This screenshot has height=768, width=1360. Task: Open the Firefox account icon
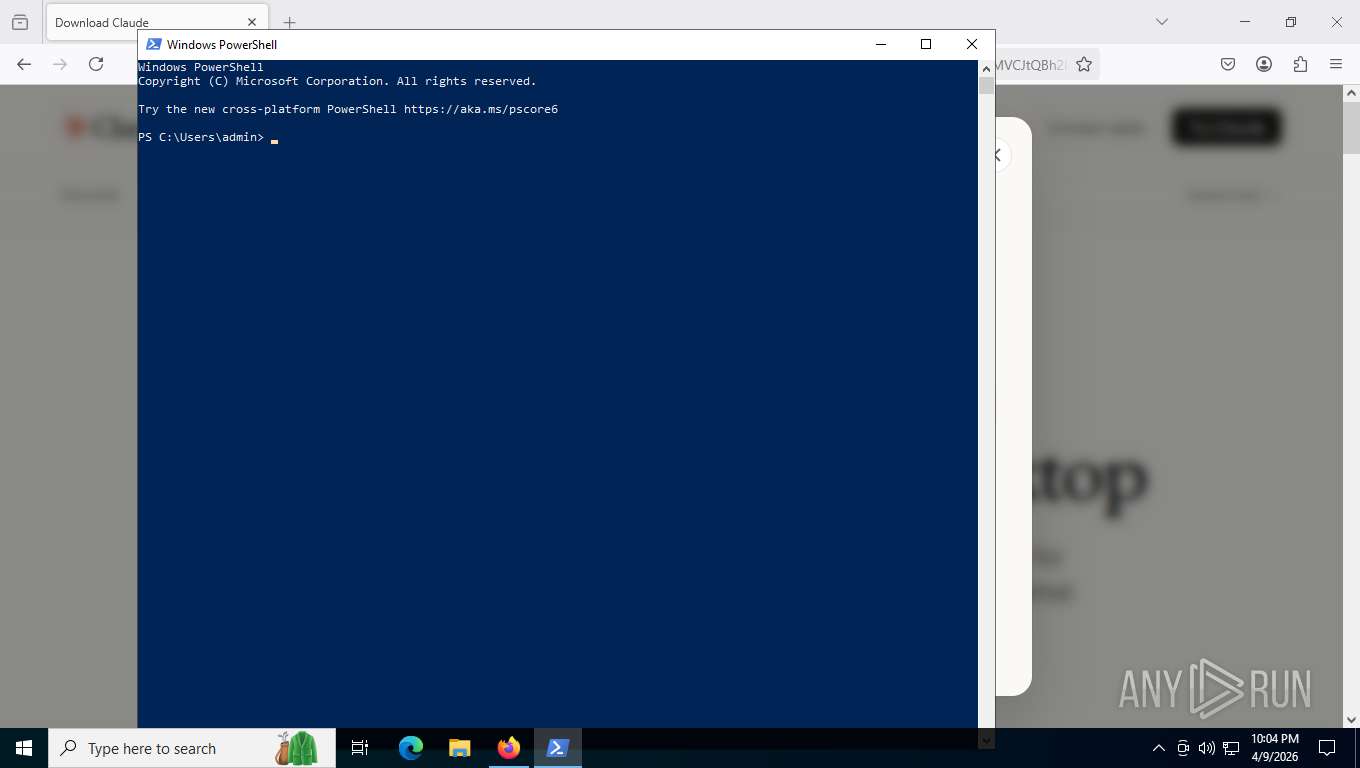click(1264, 64)
